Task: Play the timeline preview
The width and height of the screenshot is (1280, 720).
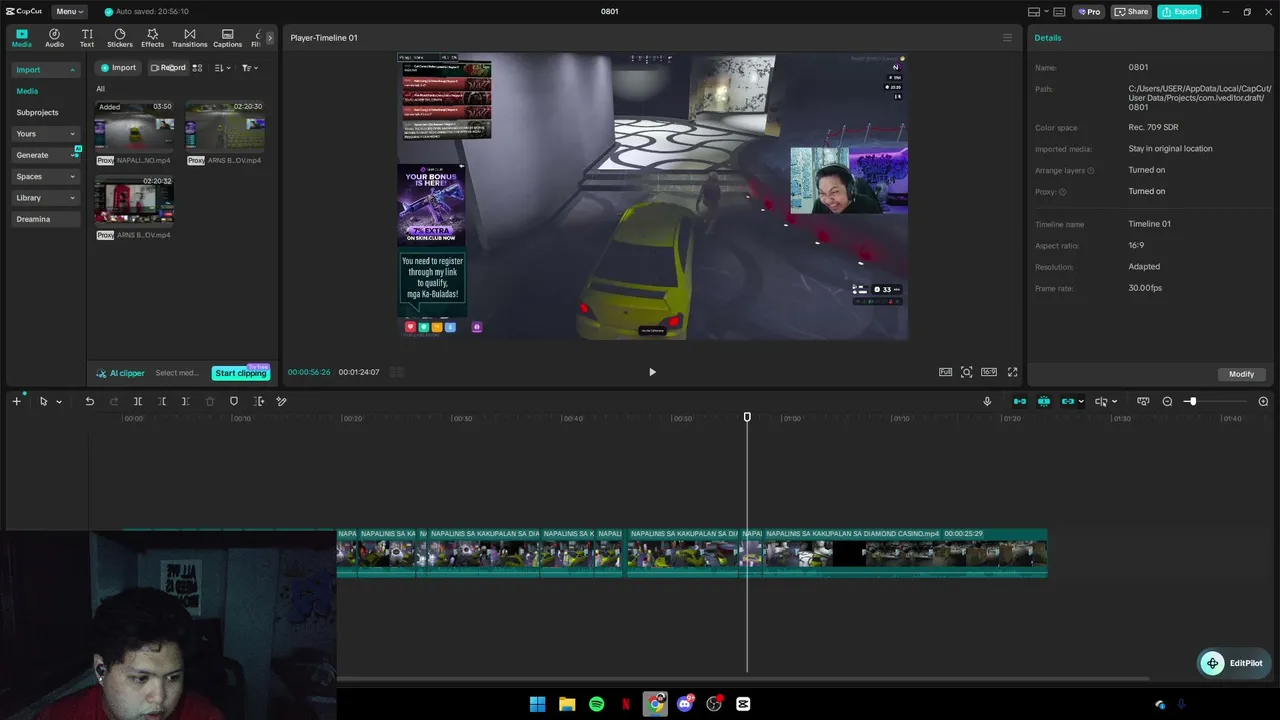Action: (x=652, y=372)
